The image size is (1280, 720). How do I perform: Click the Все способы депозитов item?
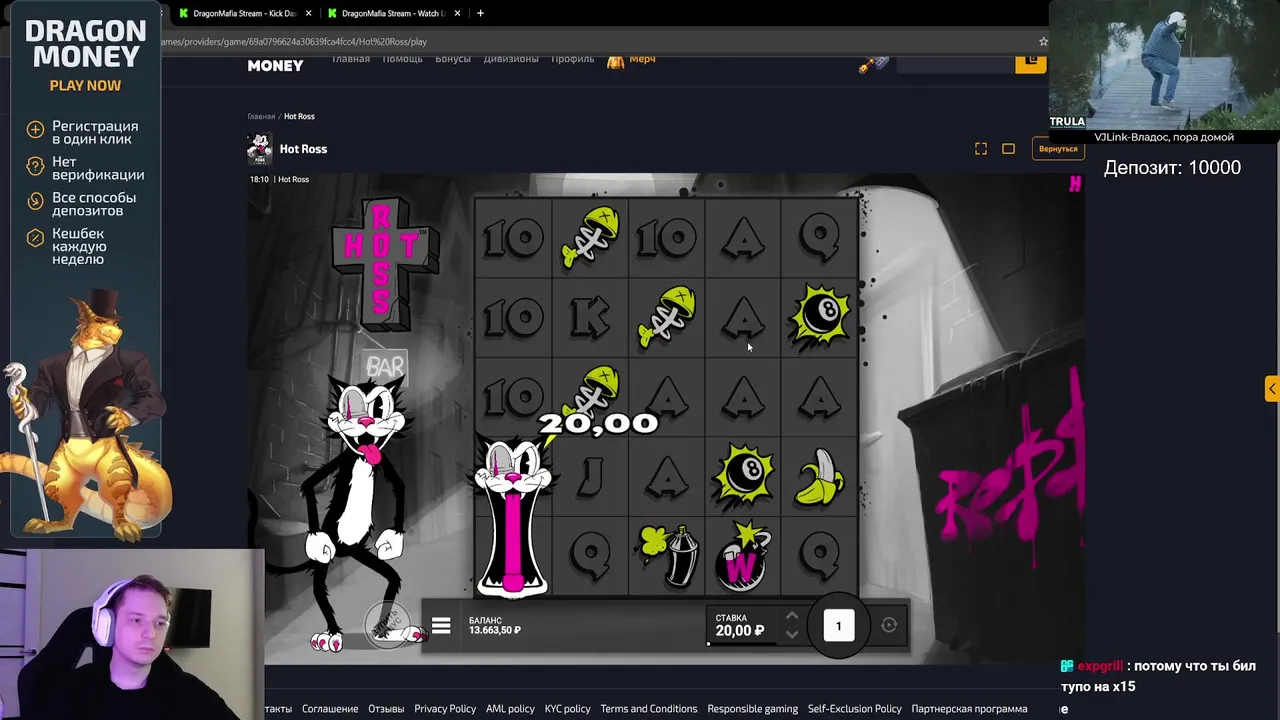click(x=82, y=204)
